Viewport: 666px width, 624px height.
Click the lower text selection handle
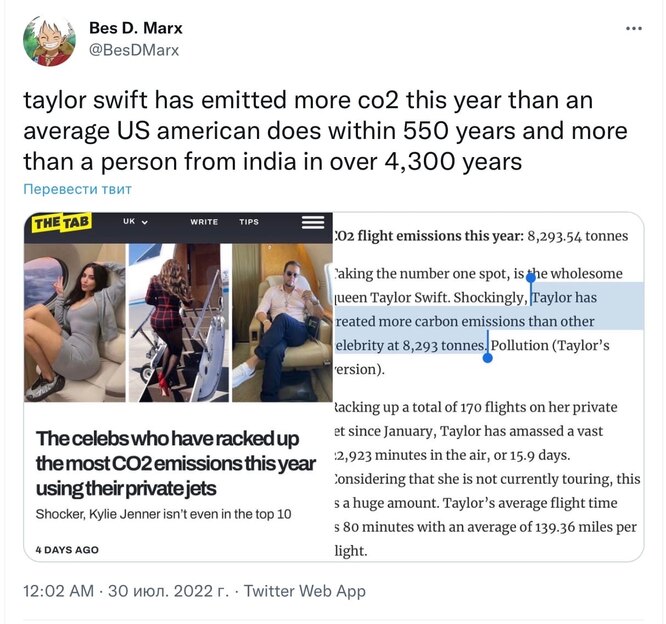point(488,358)
